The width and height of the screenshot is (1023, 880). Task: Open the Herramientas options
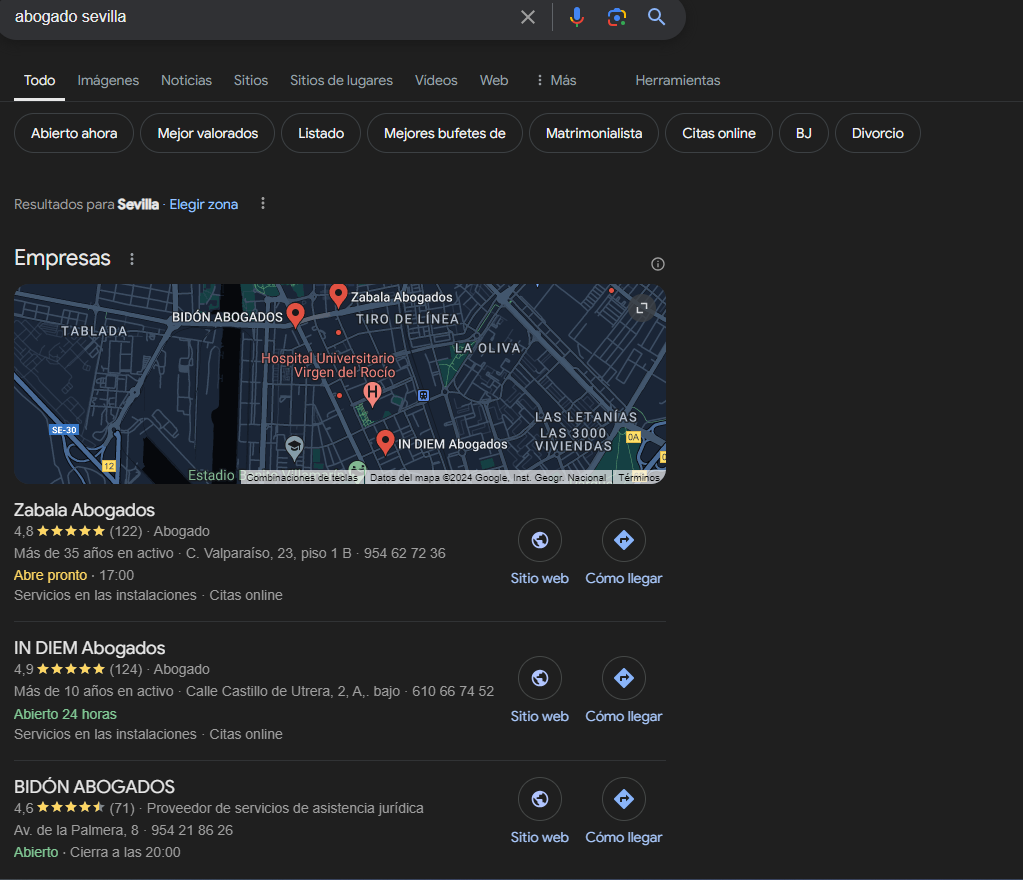click(678, 80)
